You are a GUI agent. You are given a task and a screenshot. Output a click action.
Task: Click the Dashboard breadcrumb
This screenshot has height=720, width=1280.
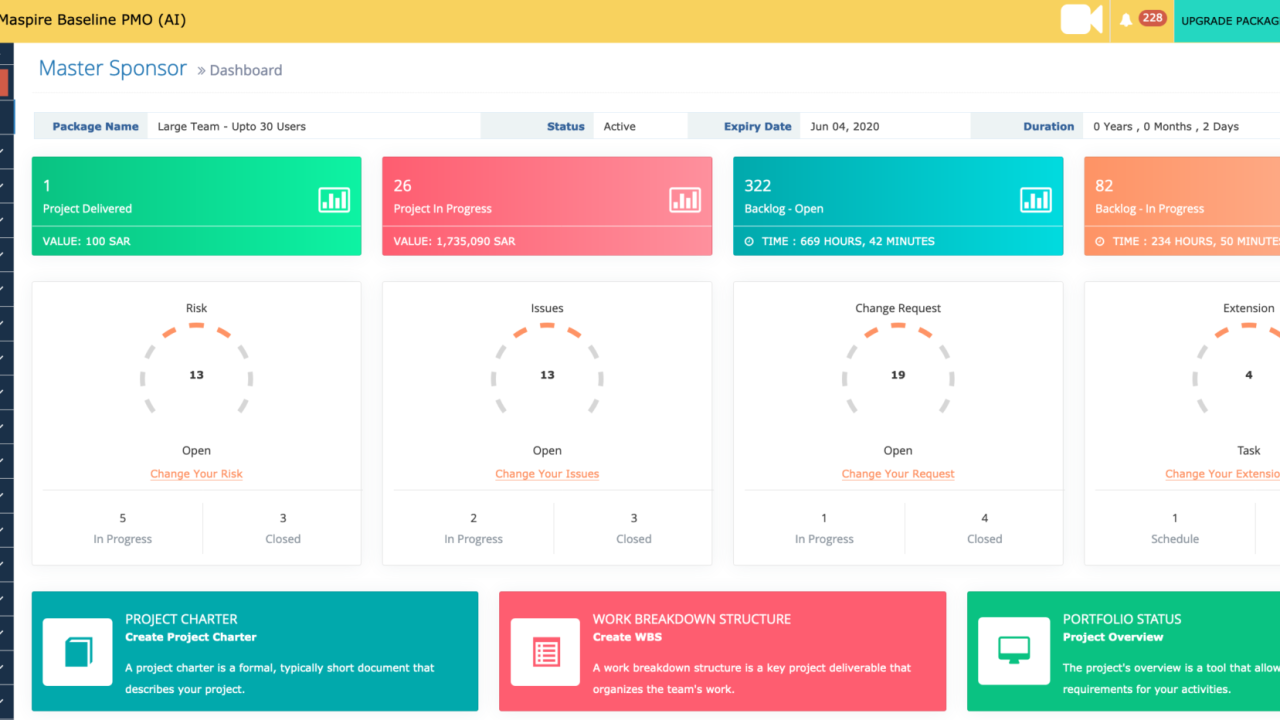(246, 70)
